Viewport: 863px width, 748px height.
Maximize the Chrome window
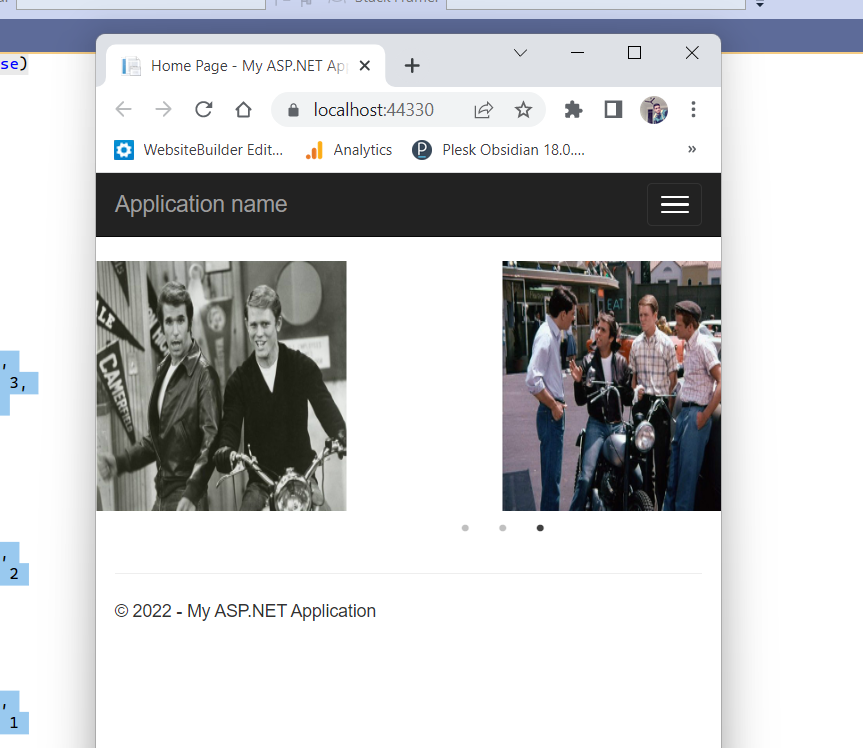tap(634, 53)
